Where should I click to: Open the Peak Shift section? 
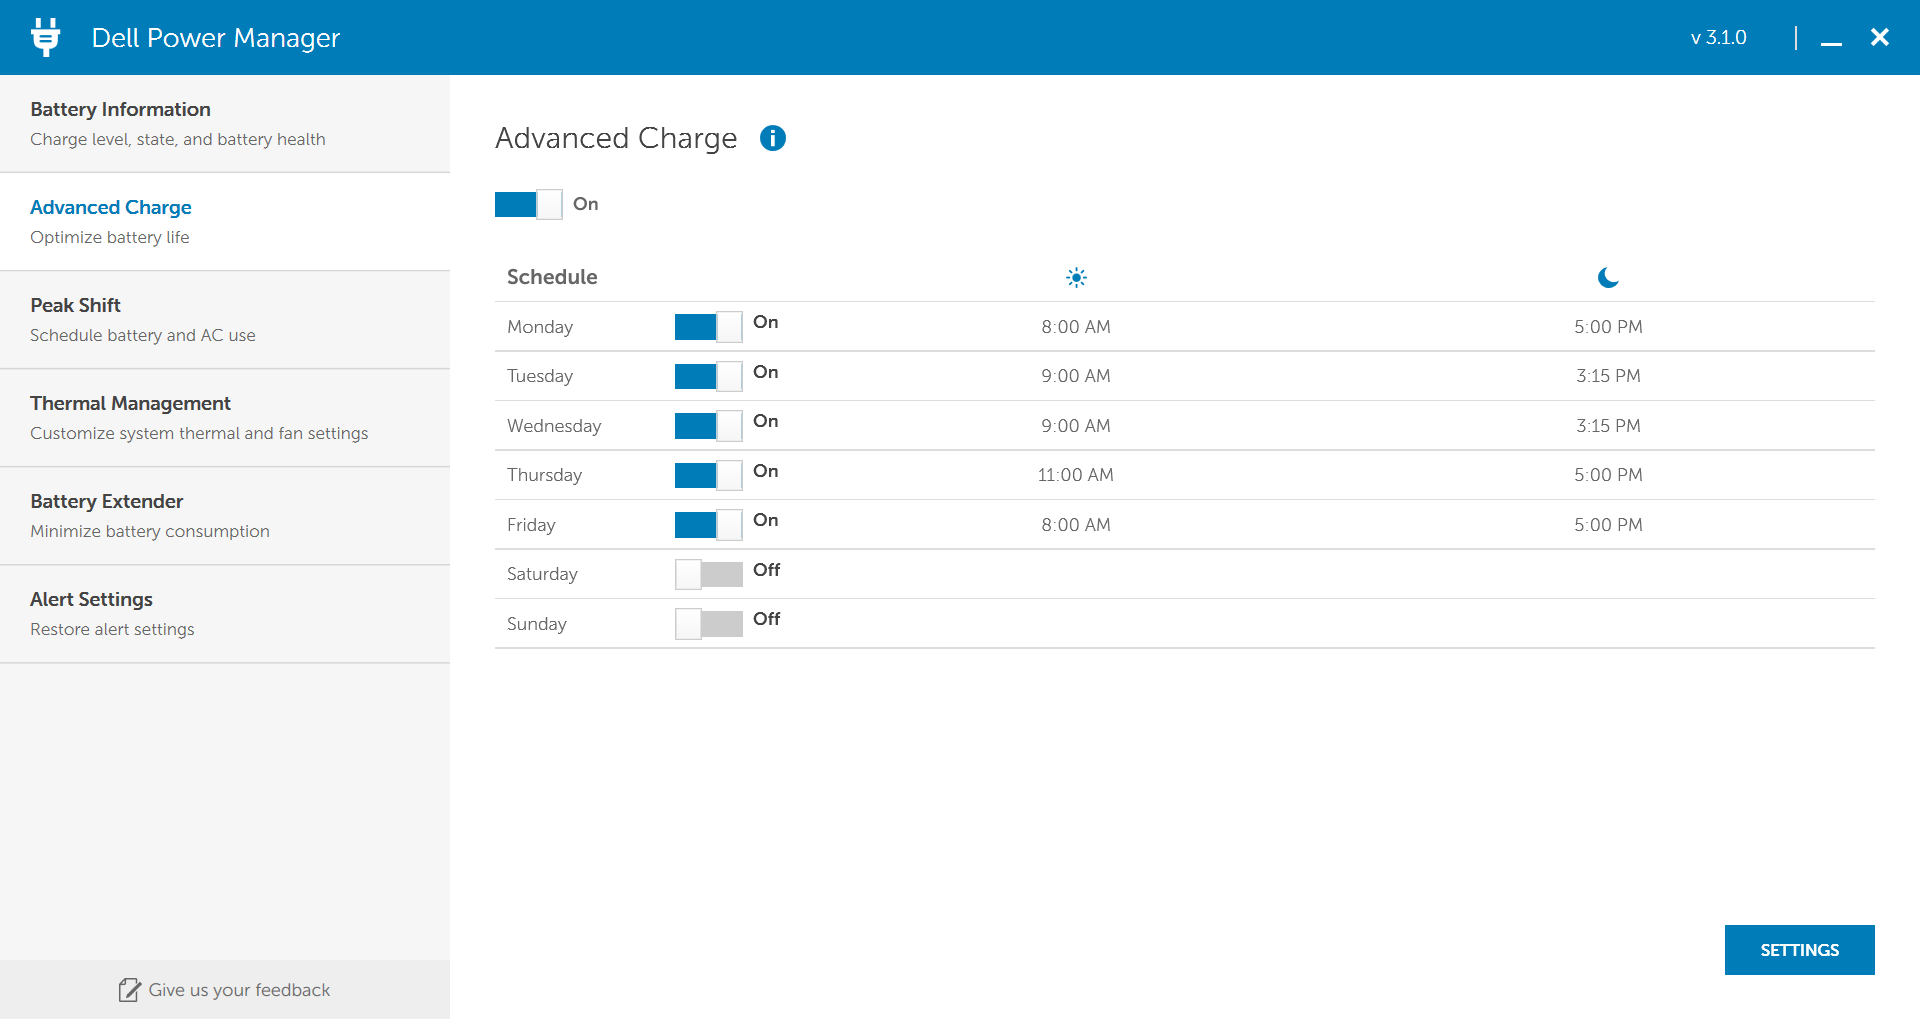[x=225, y=320]
